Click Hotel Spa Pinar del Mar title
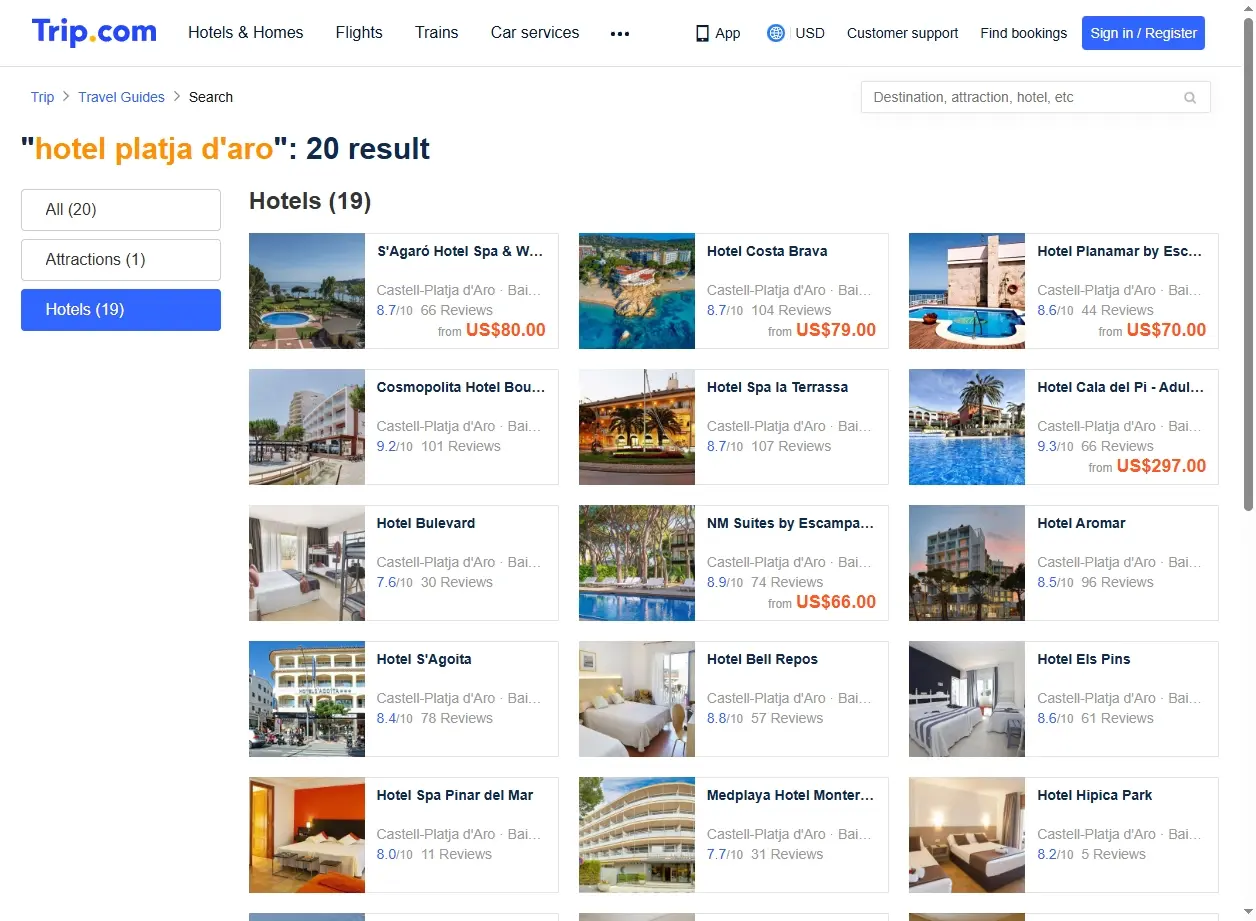Viewport: 1256px width, 921px height. pos(455,795)
